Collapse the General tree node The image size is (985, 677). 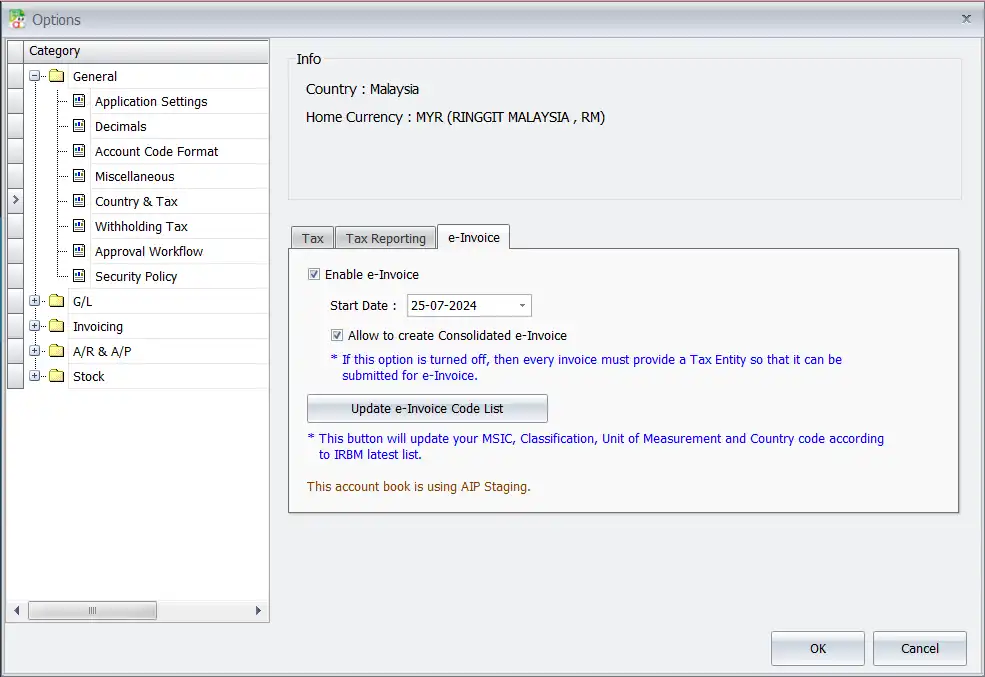pyautogui.click(x=36, y=76)
